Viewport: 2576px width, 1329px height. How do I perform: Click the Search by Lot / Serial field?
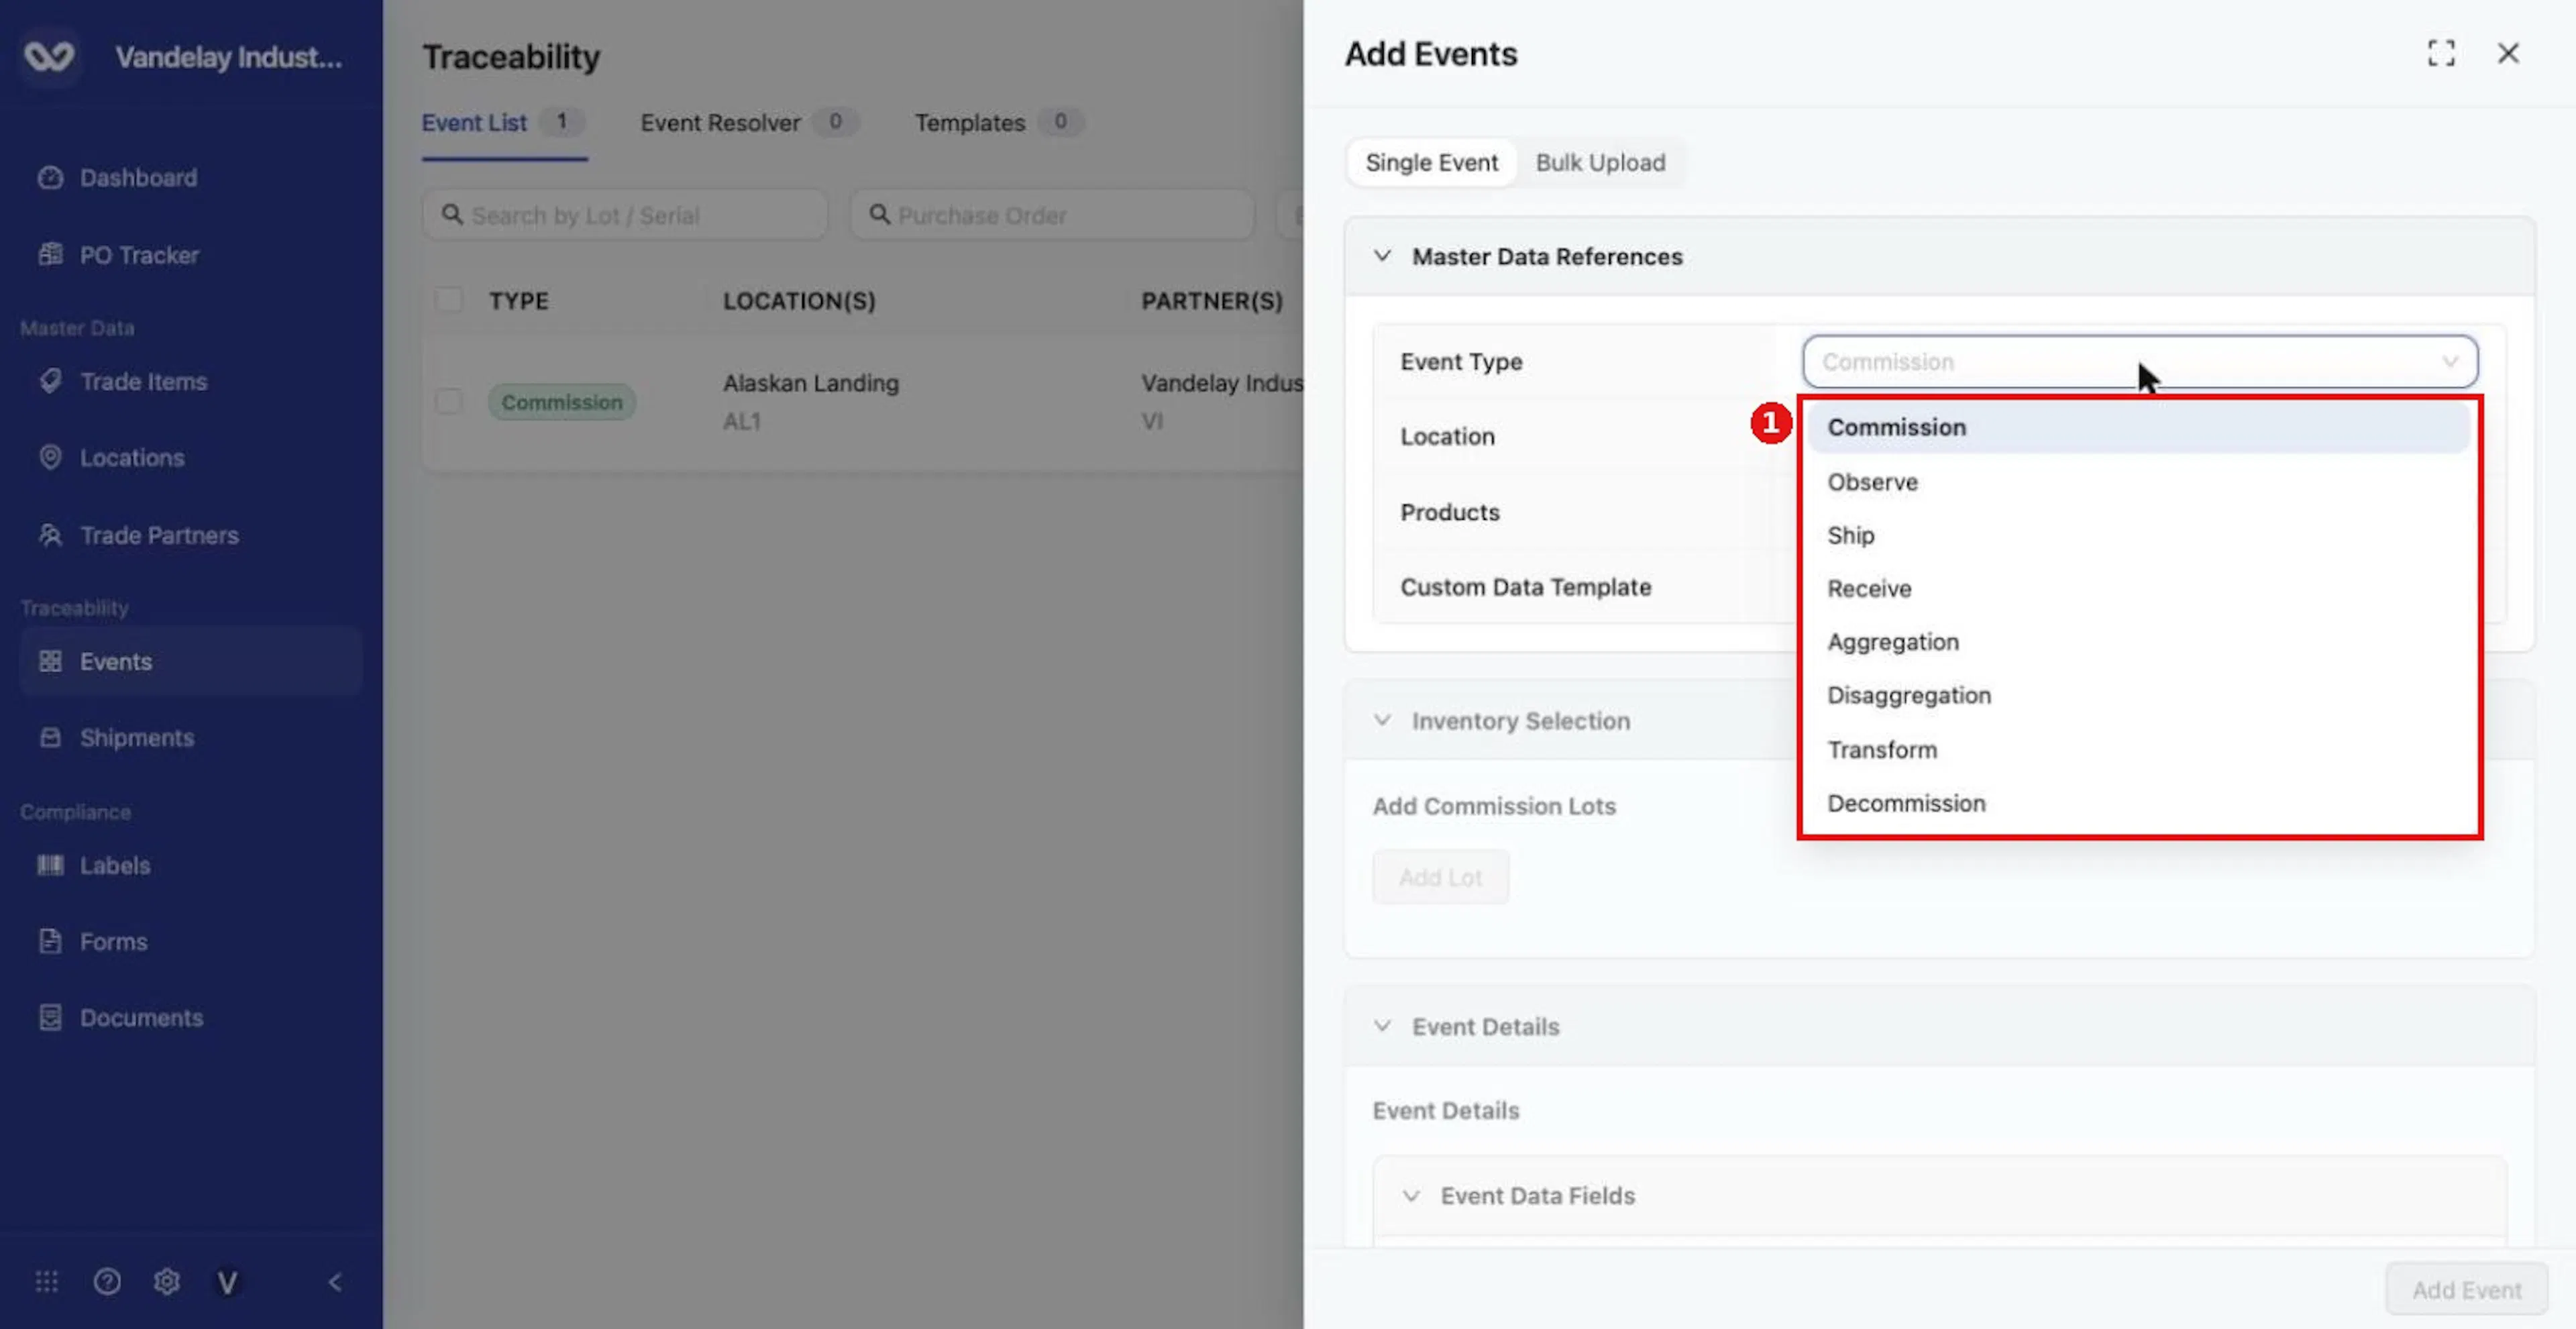click(x=625, y=215)
